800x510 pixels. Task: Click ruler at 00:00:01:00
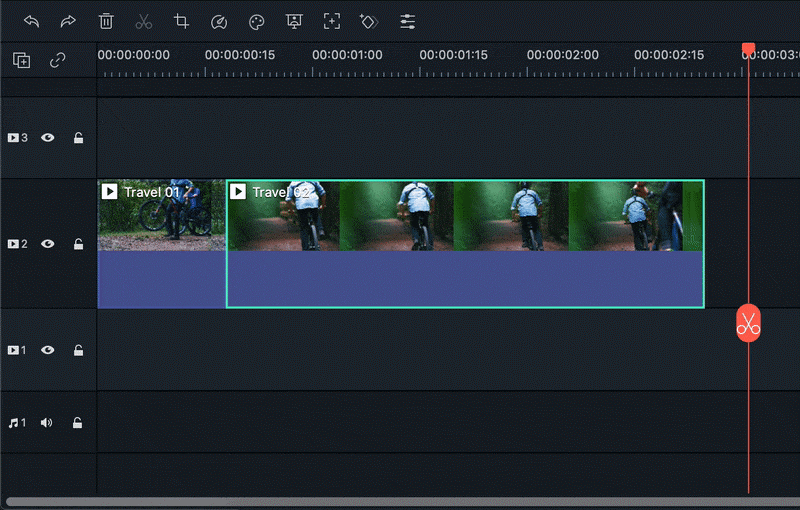[x=347, y=55]
